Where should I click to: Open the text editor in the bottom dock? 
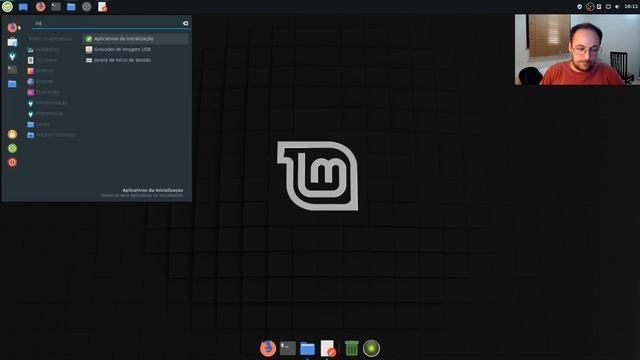(x=328, y=348)
